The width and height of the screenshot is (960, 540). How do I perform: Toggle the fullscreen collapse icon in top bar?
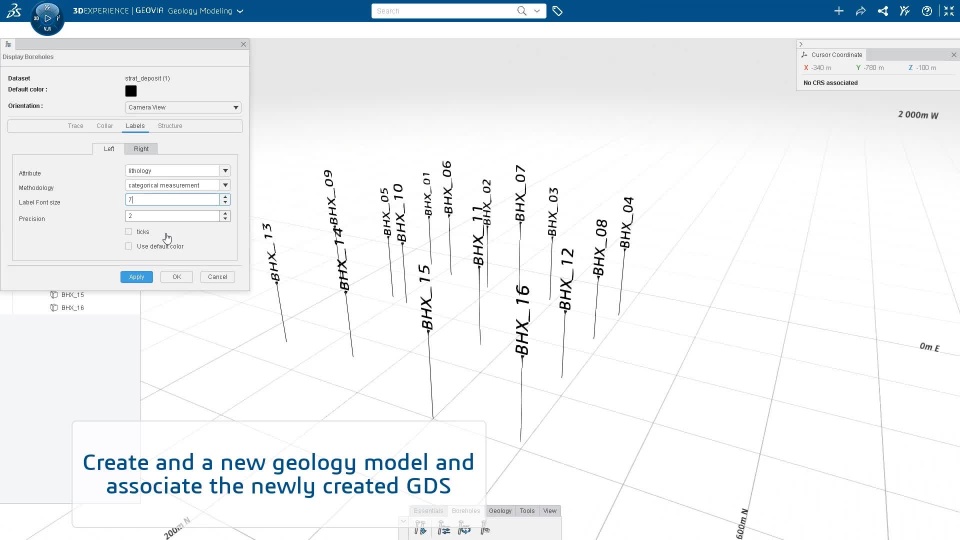[x=949, y=11]
